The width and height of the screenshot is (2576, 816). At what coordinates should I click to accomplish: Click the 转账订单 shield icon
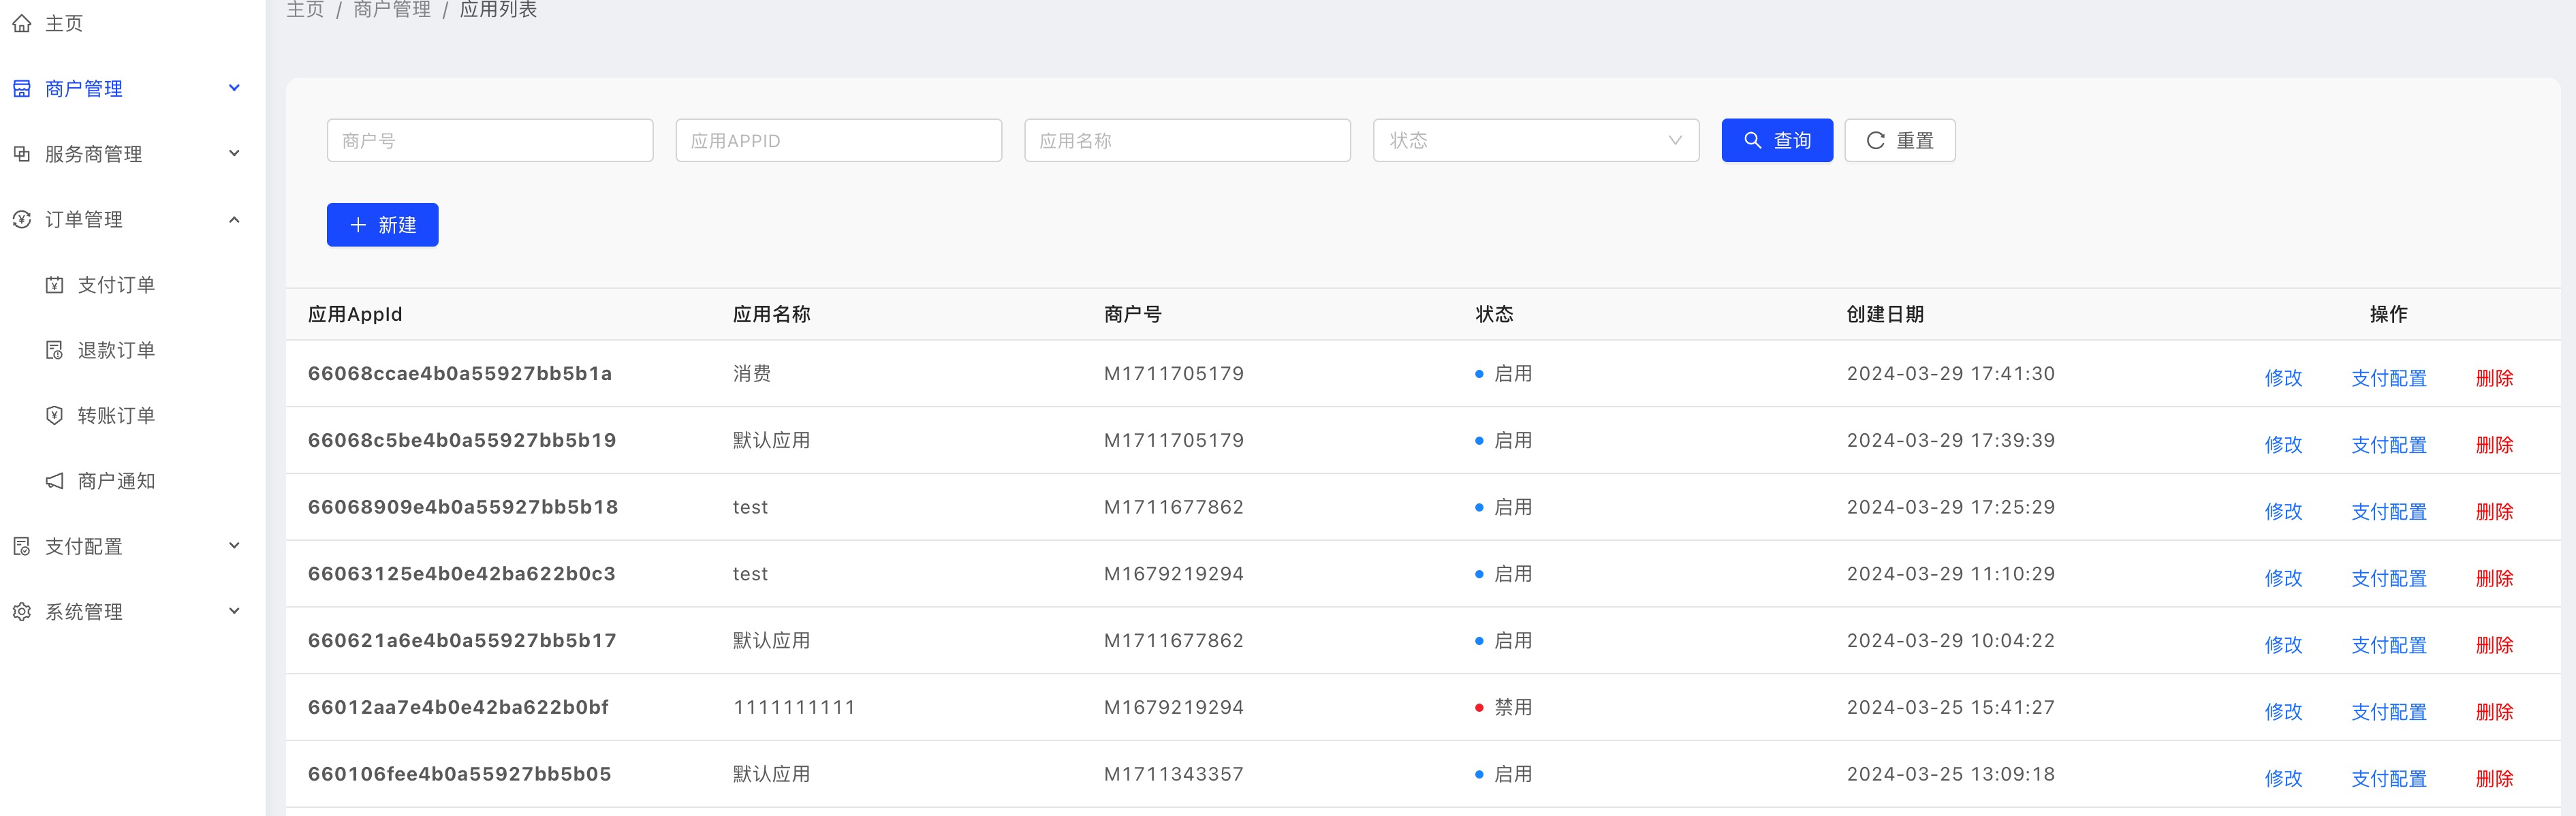(x=54, y=415)
